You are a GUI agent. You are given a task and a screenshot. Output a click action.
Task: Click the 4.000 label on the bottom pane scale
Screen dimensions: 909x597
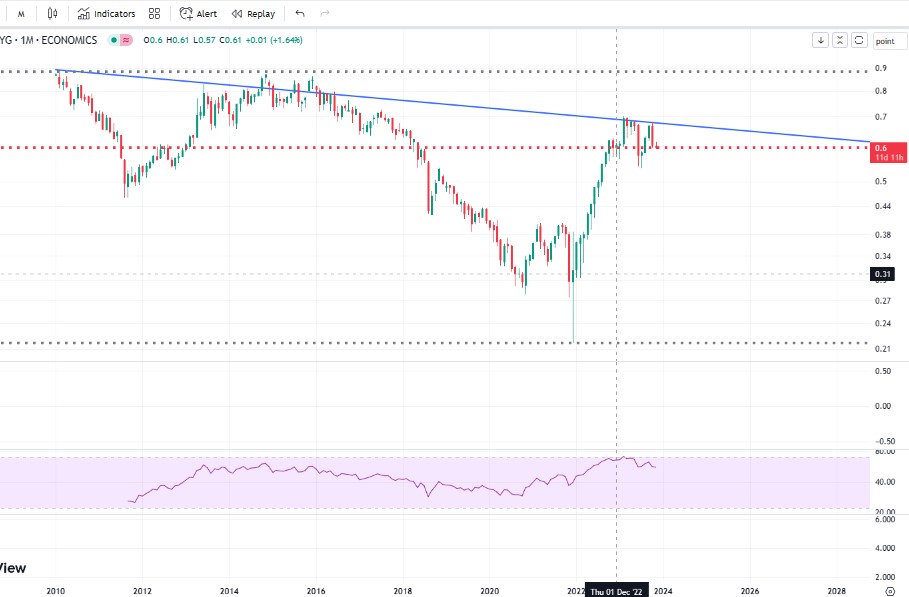[885, 548]
